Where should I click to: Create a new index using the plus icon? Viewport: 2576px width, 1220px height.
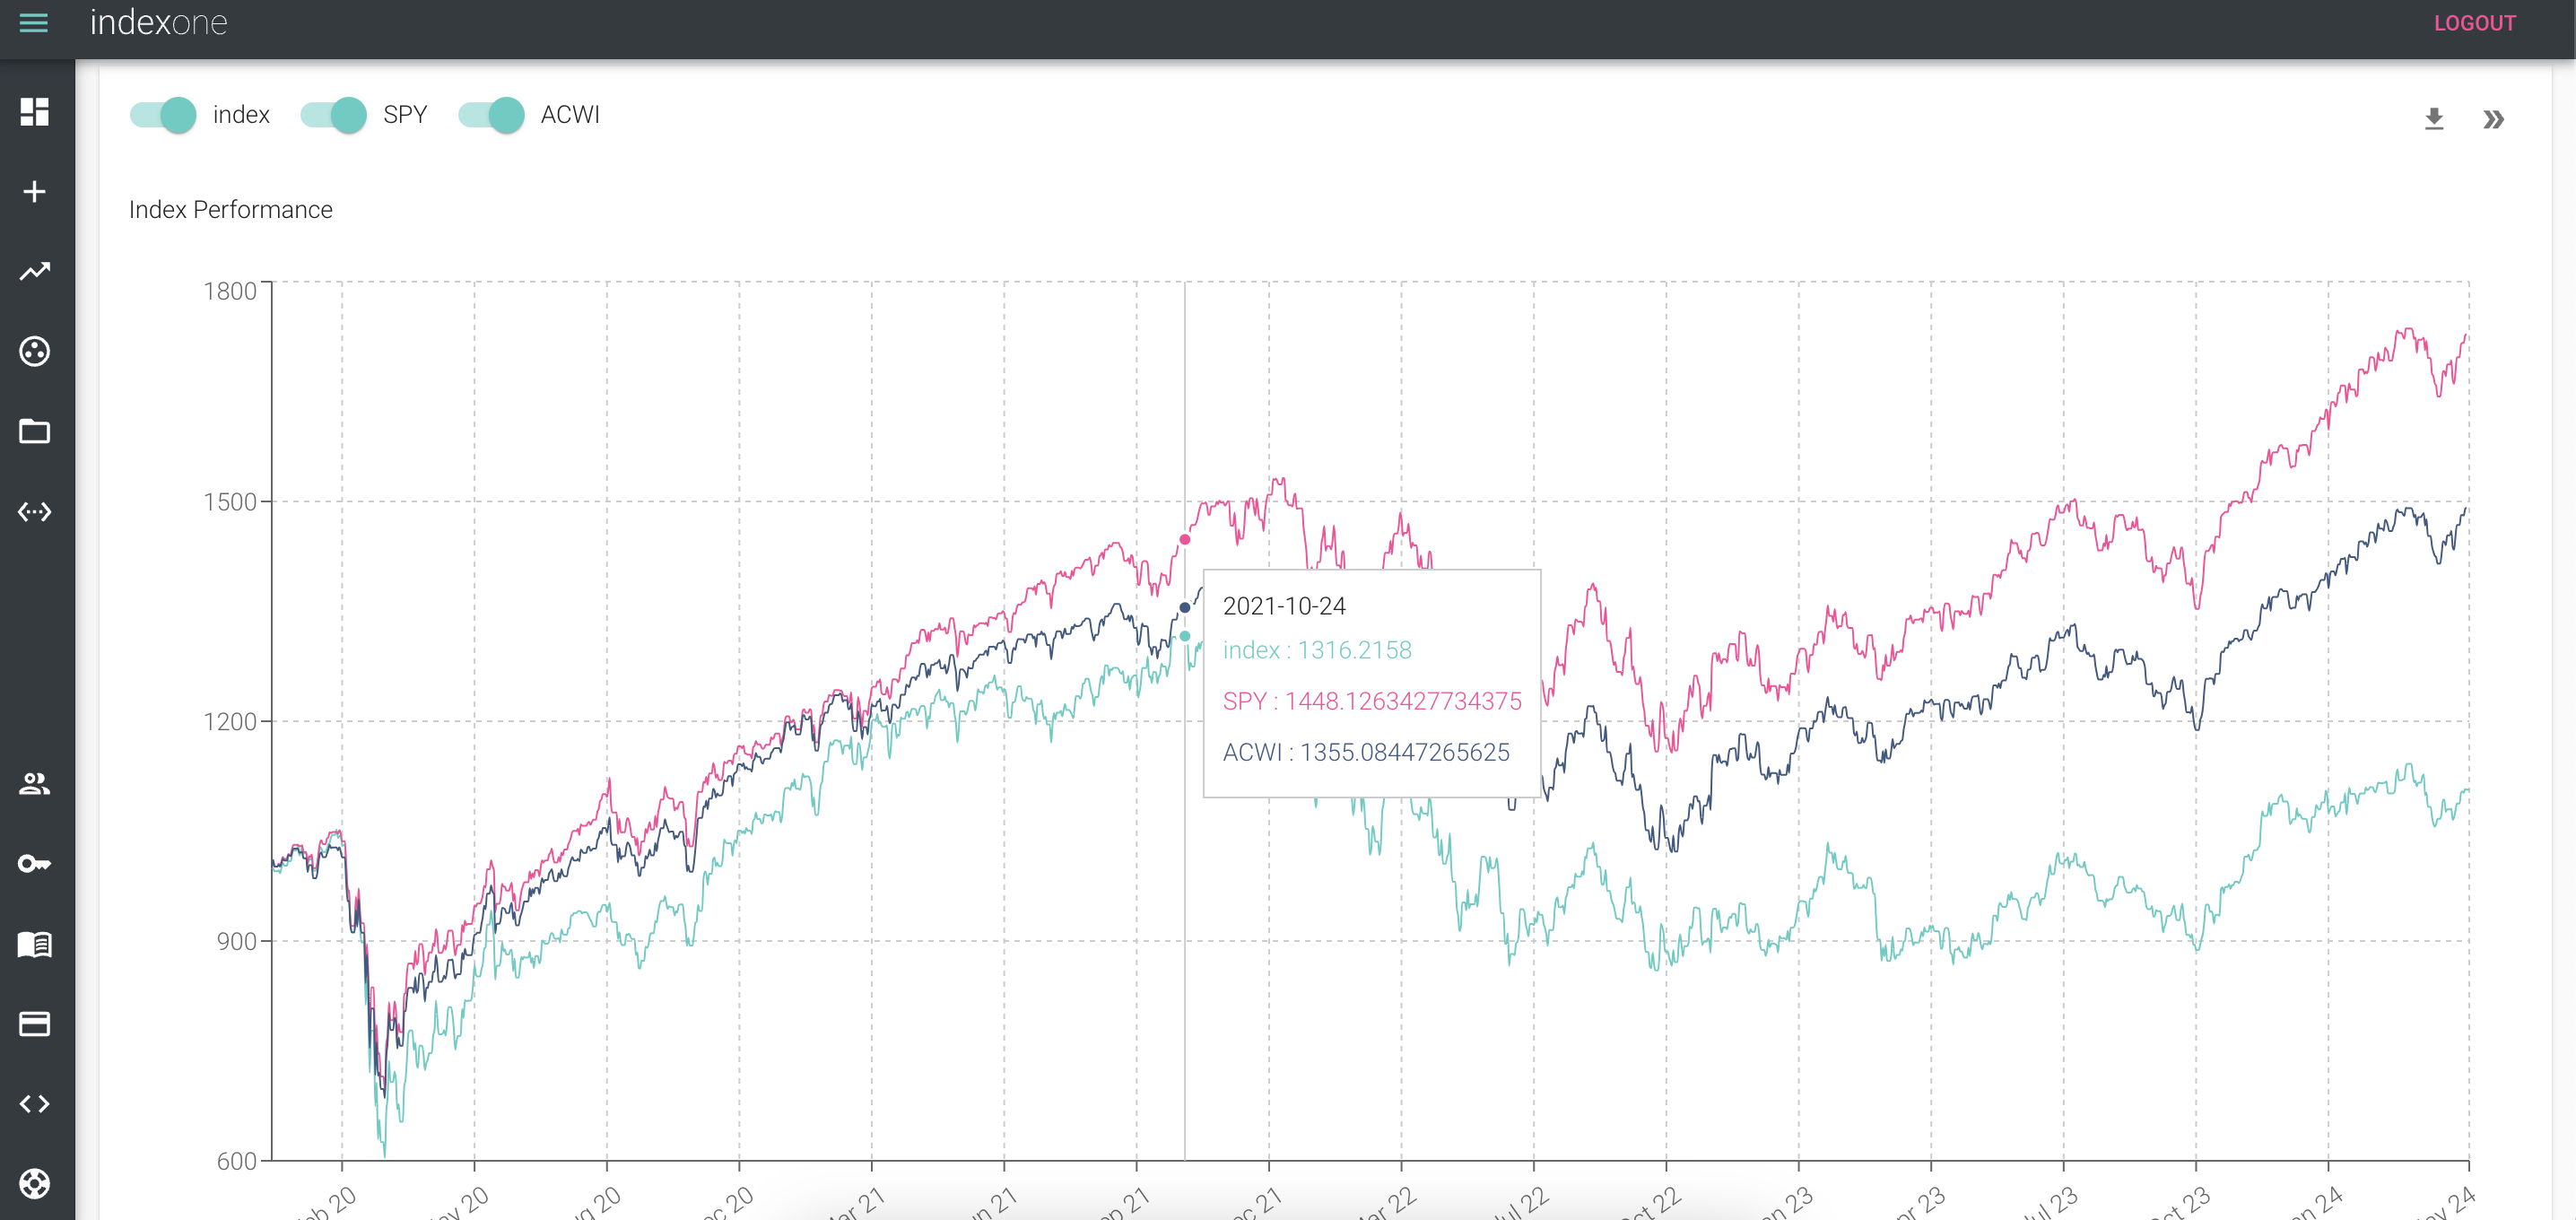coord(34,191)
